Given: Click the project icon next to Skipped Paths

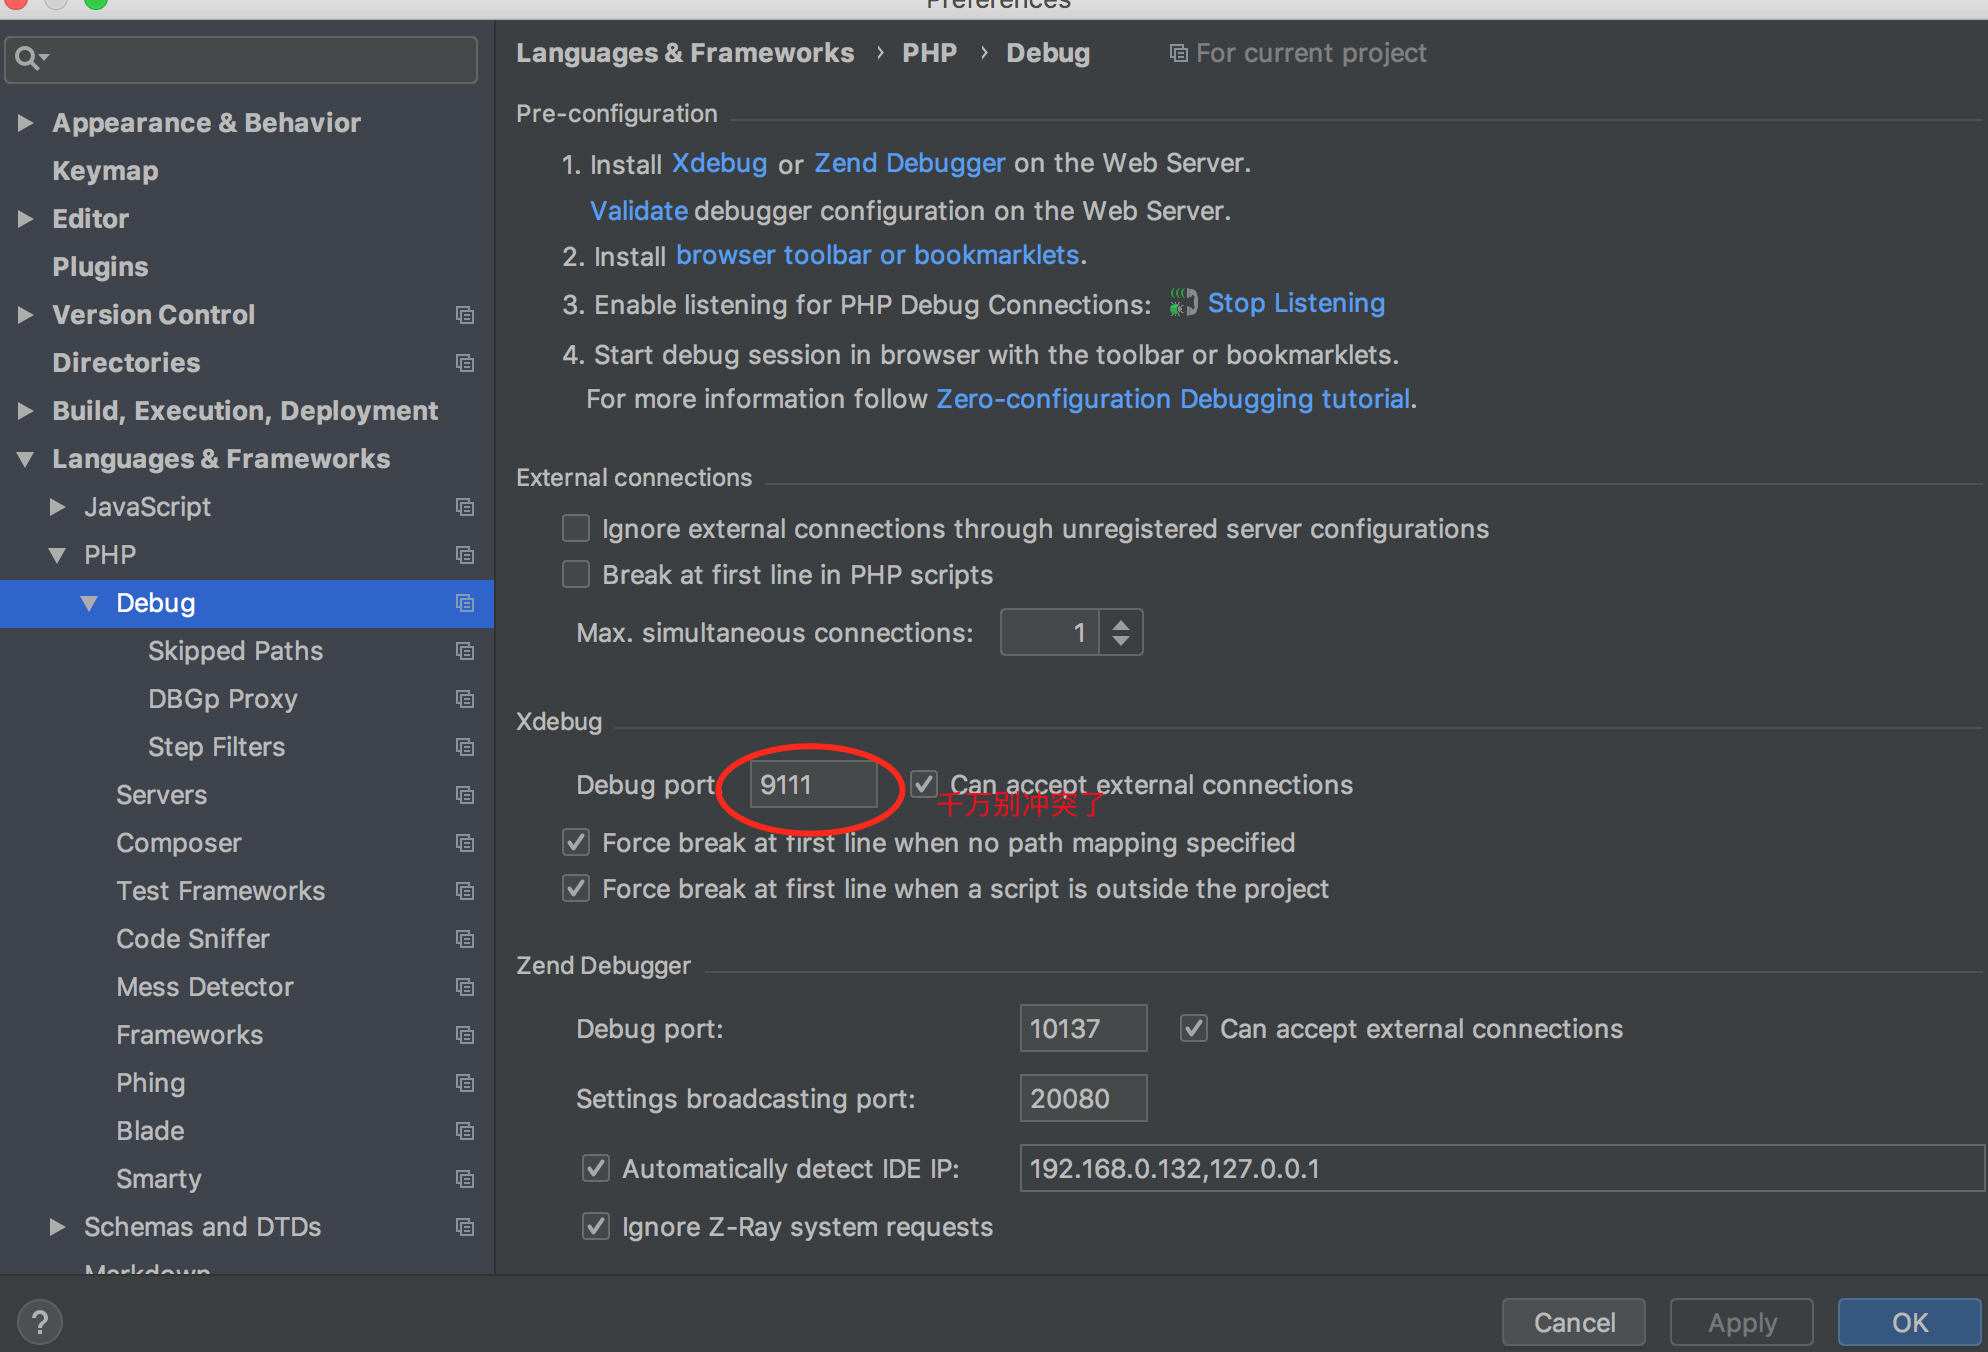Looking at the screenshot, I should click(464, 651).
